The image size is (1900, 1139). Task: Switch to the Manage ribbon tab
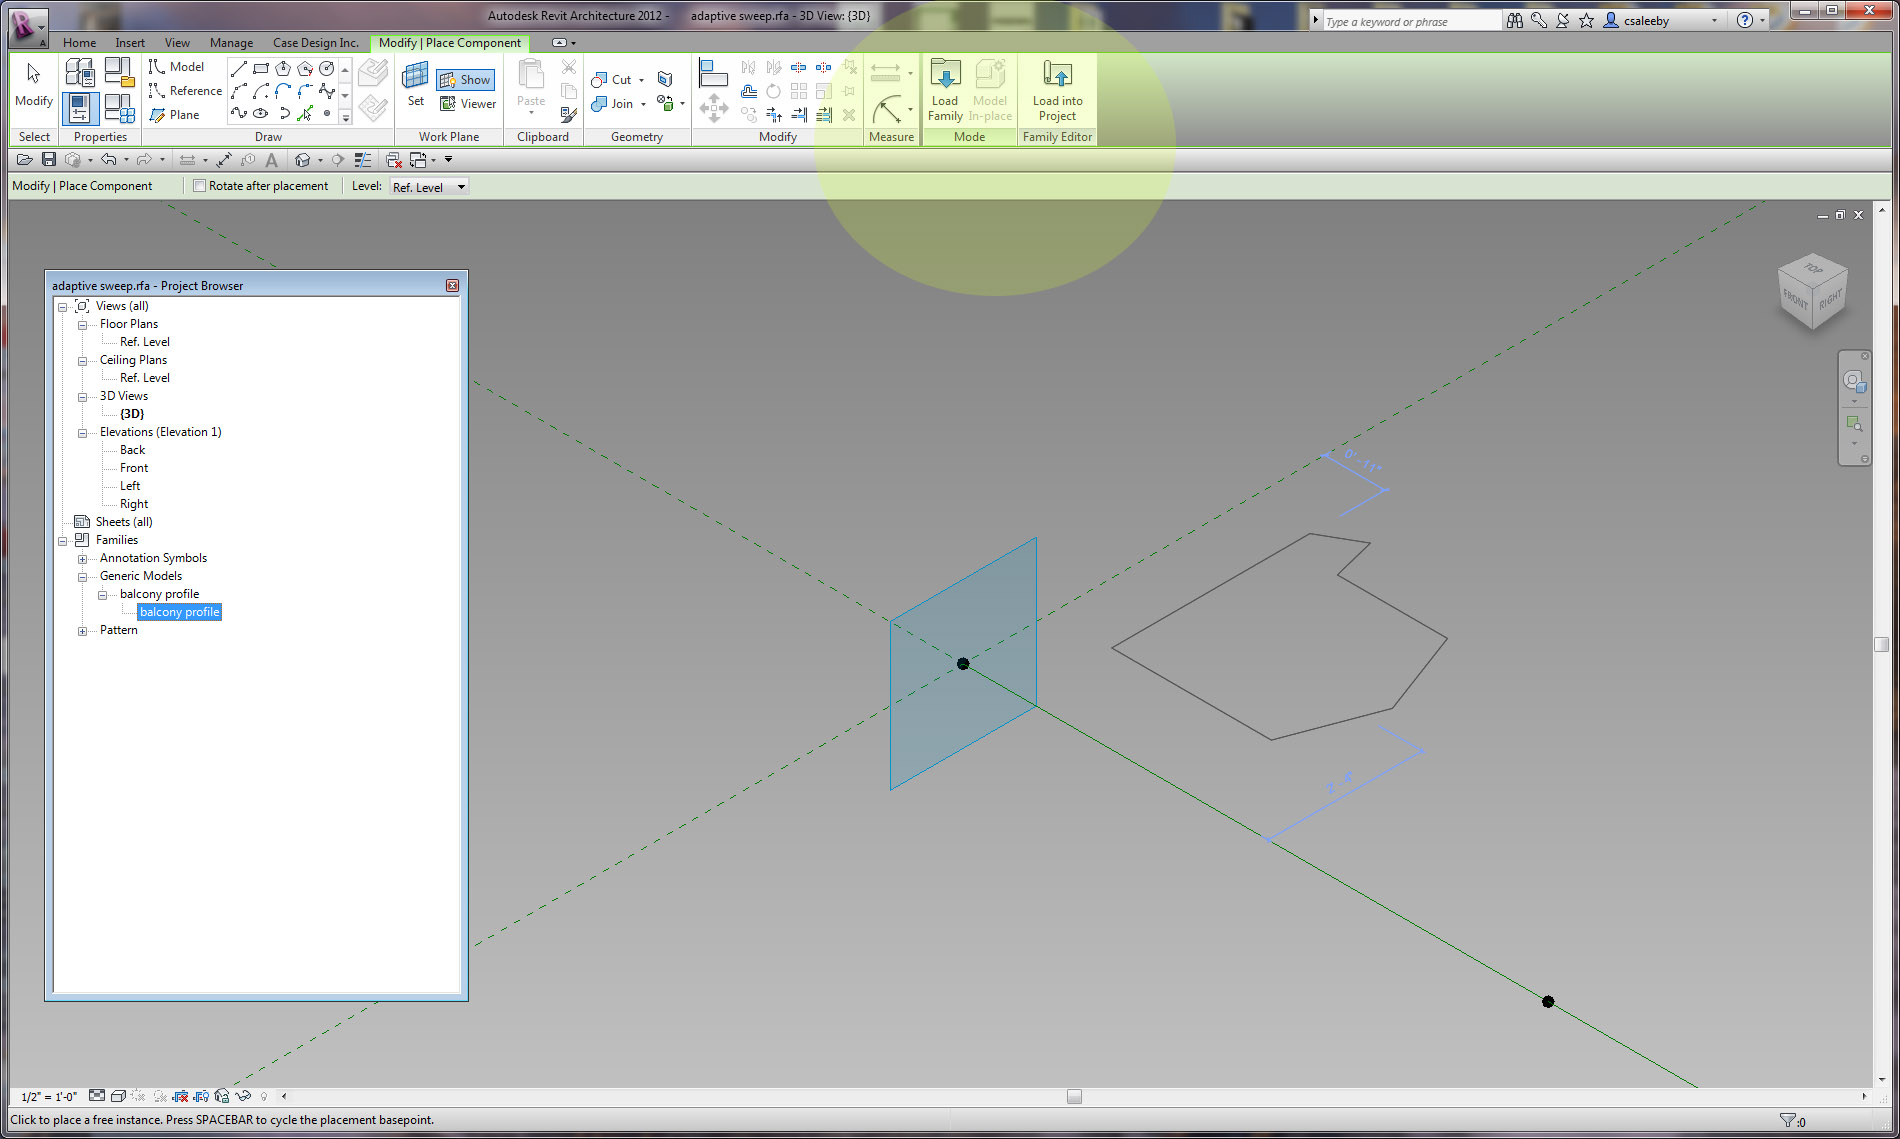click(x=231, y=43)
